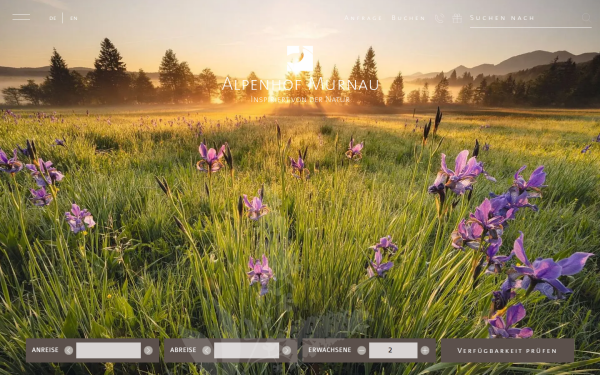Viewport: 600px width, 375px height.
Task: Decrease Erwachsene count with minus
Action: [362, 350]
